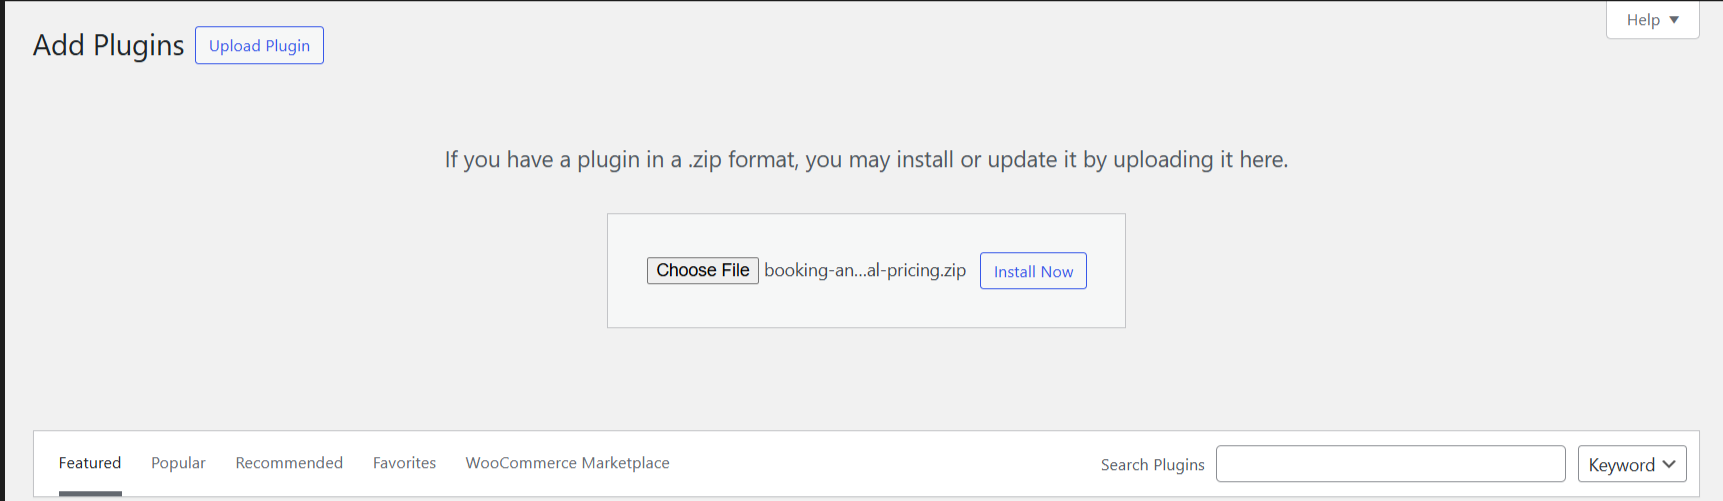Click the chevron icon in Keyword selector

point(1669,464)
